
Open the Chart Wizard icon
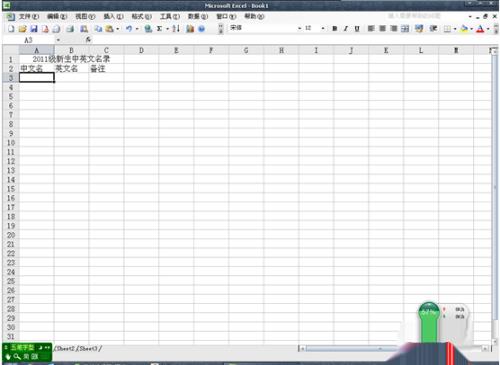click(190, 29)
